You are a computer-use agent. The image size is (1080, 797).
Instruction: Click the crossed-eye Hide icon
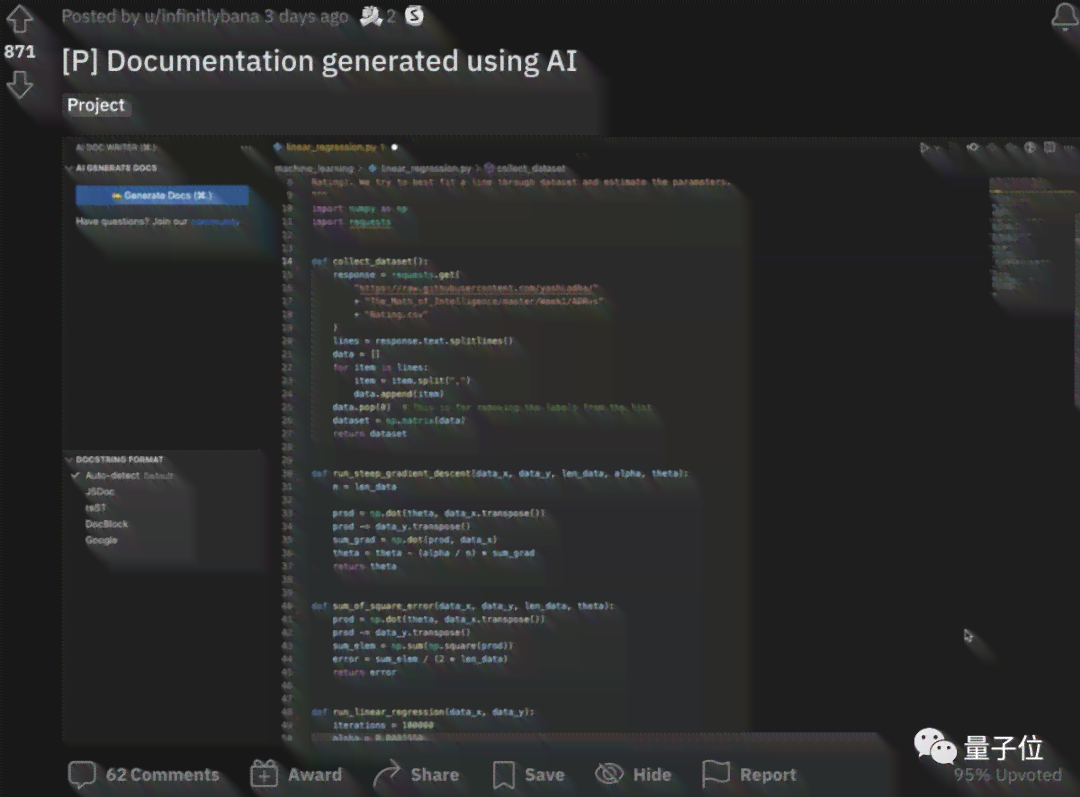[x=609, y=774]
